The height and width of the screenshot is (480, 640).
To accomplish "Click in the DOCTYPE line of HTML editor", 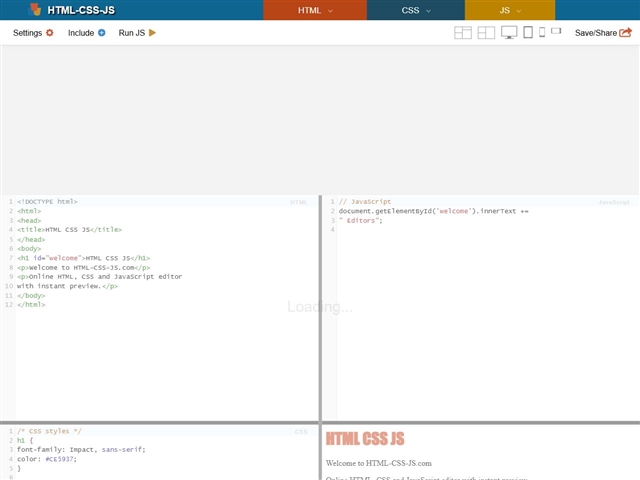I will pos(47,202).
